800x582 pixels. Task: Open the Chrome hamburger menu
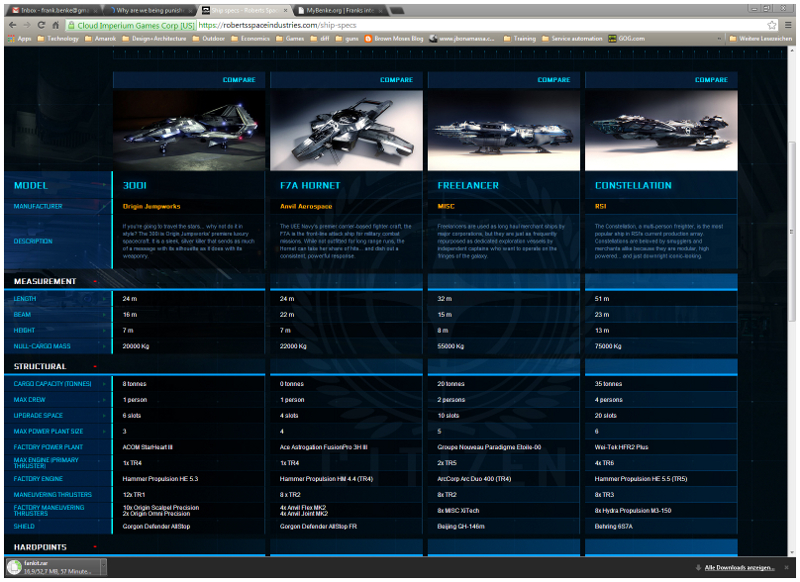788,24
